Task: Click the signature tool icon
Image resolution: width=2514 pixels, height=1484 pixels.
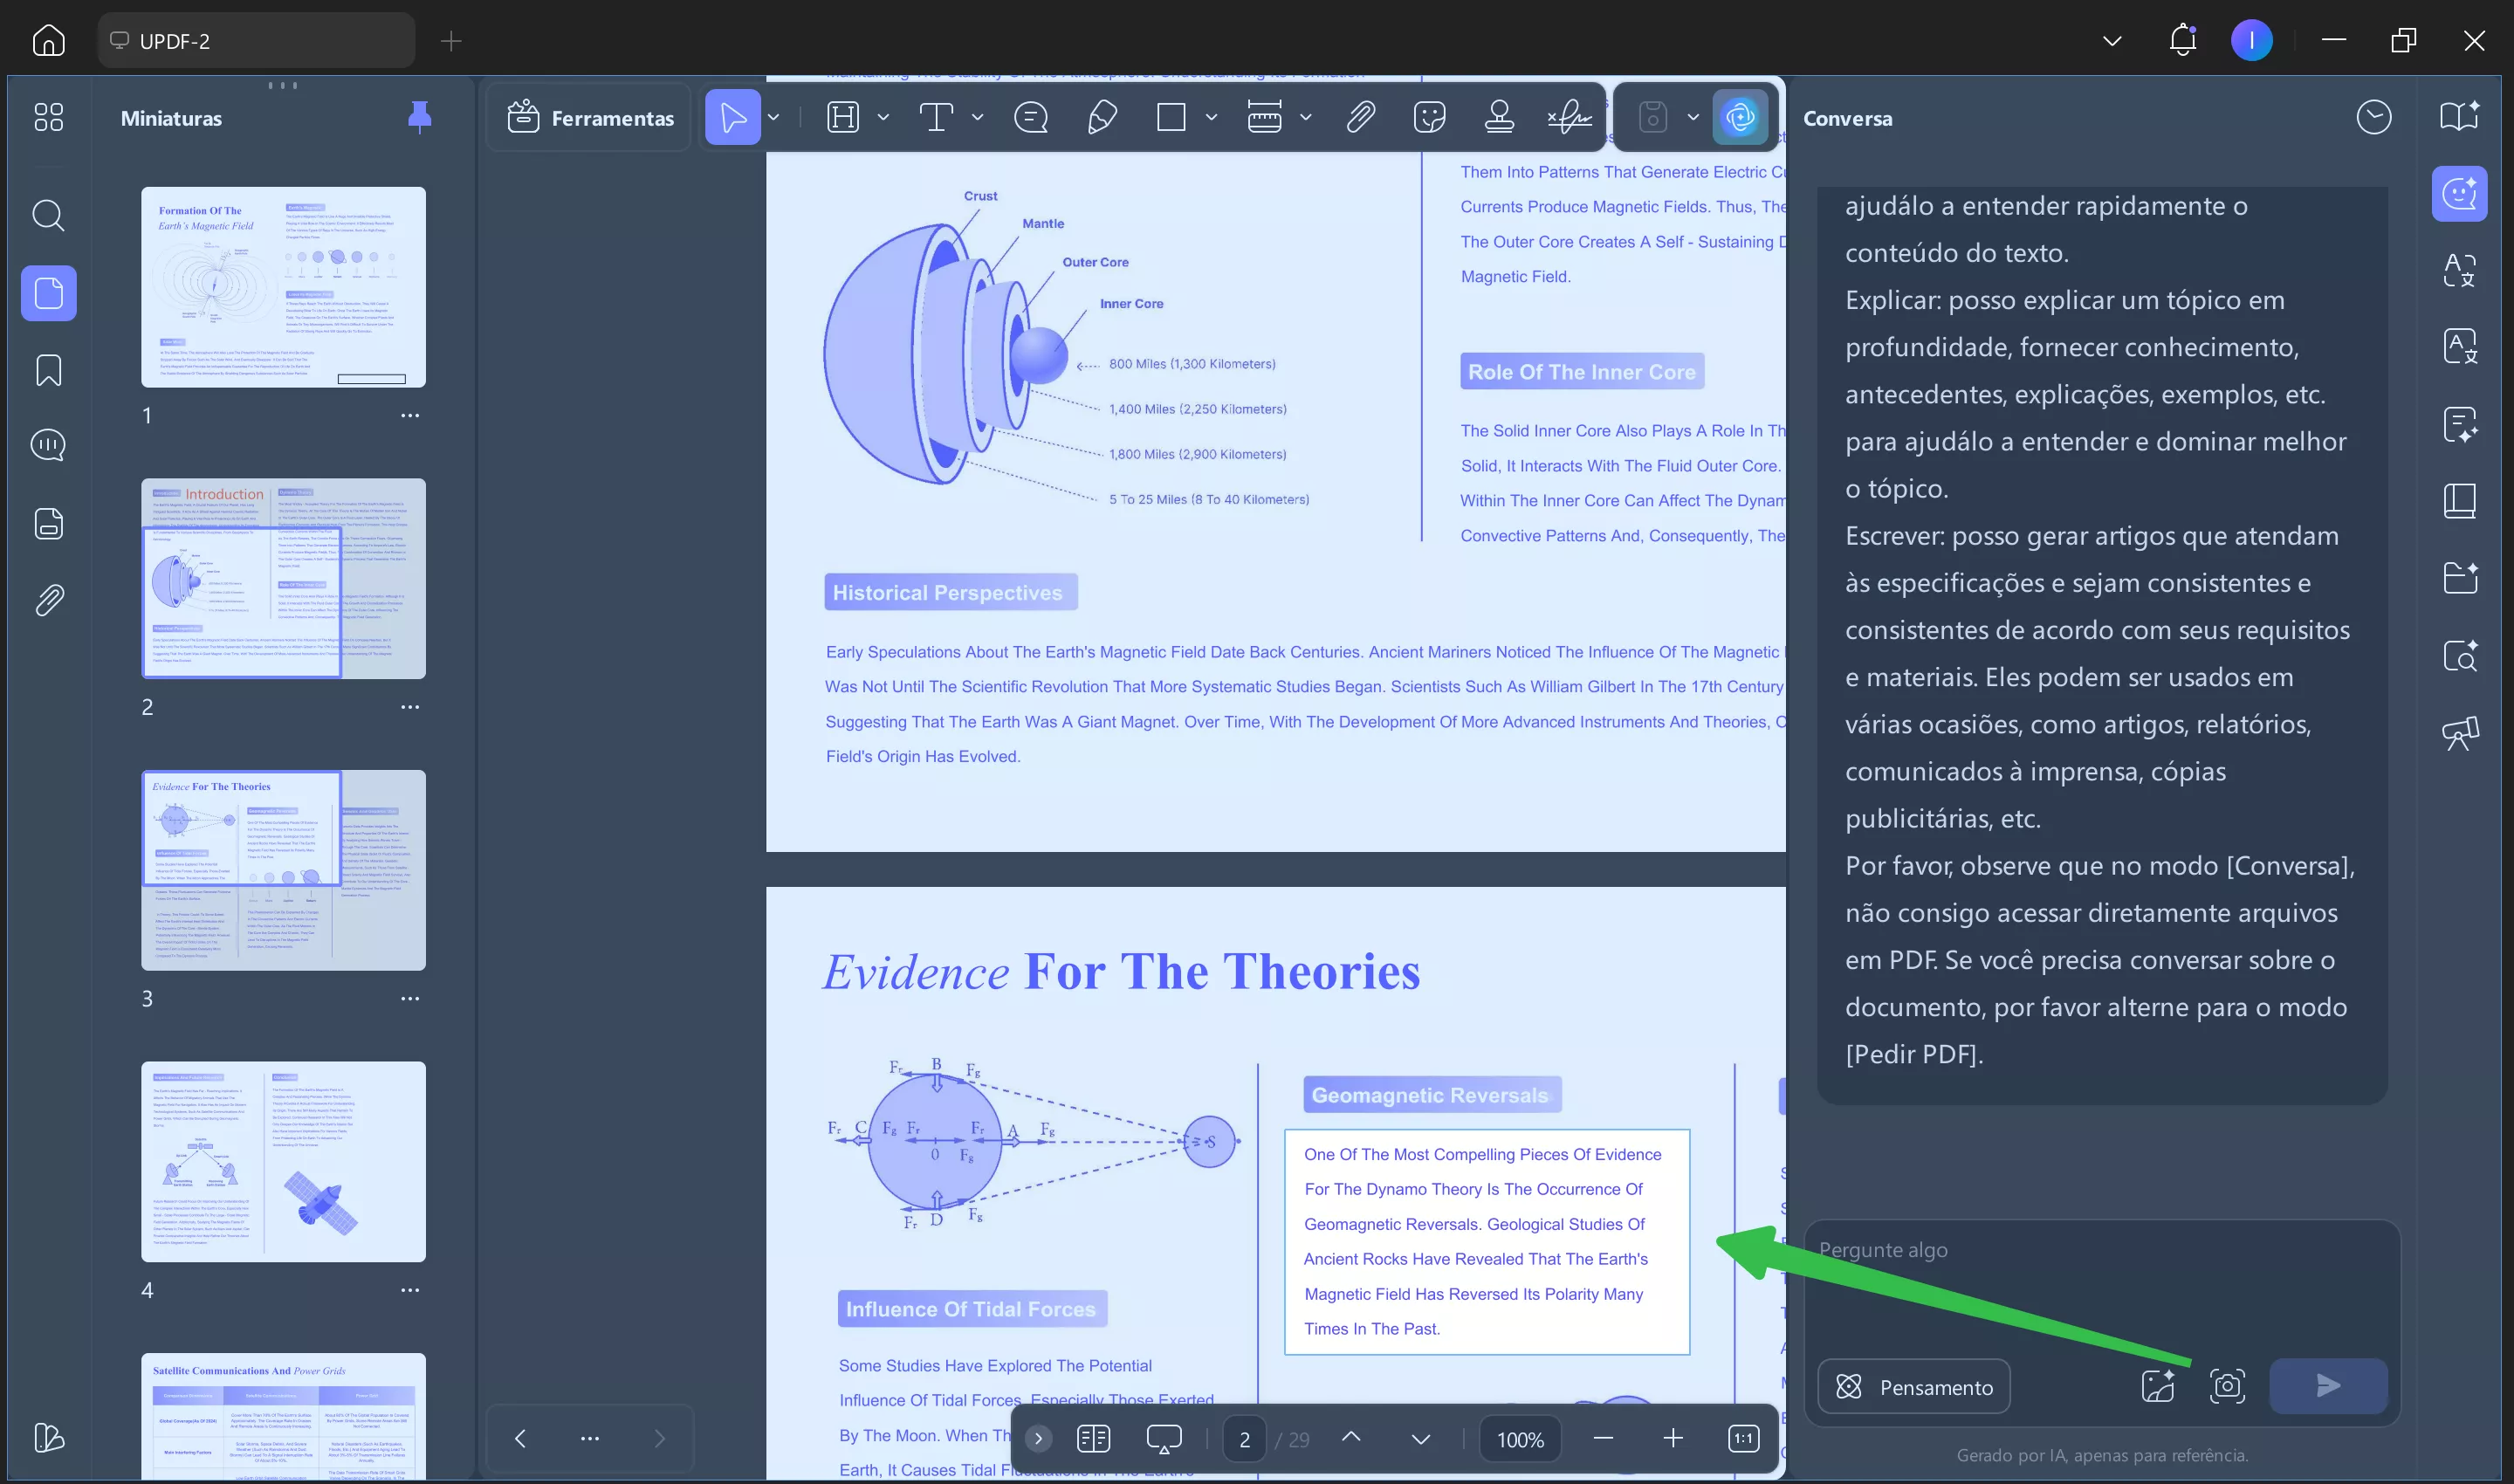Action: 1569,118
